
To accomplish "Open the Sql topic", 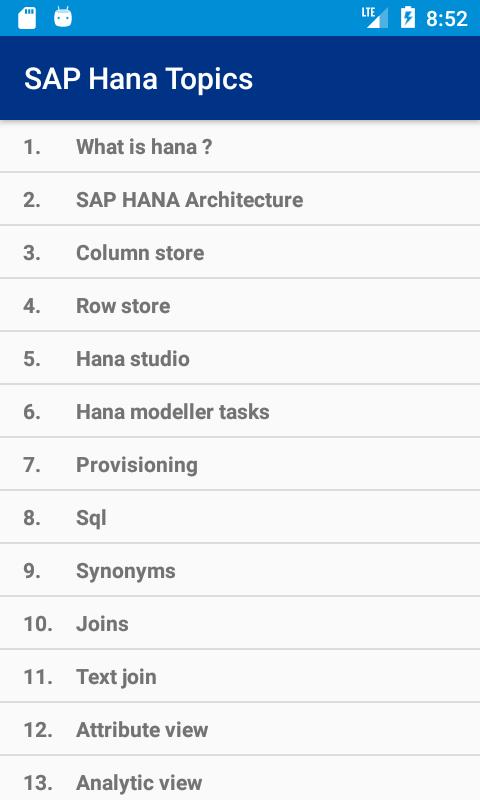I will pyautogui.click(x=240, y=518).
